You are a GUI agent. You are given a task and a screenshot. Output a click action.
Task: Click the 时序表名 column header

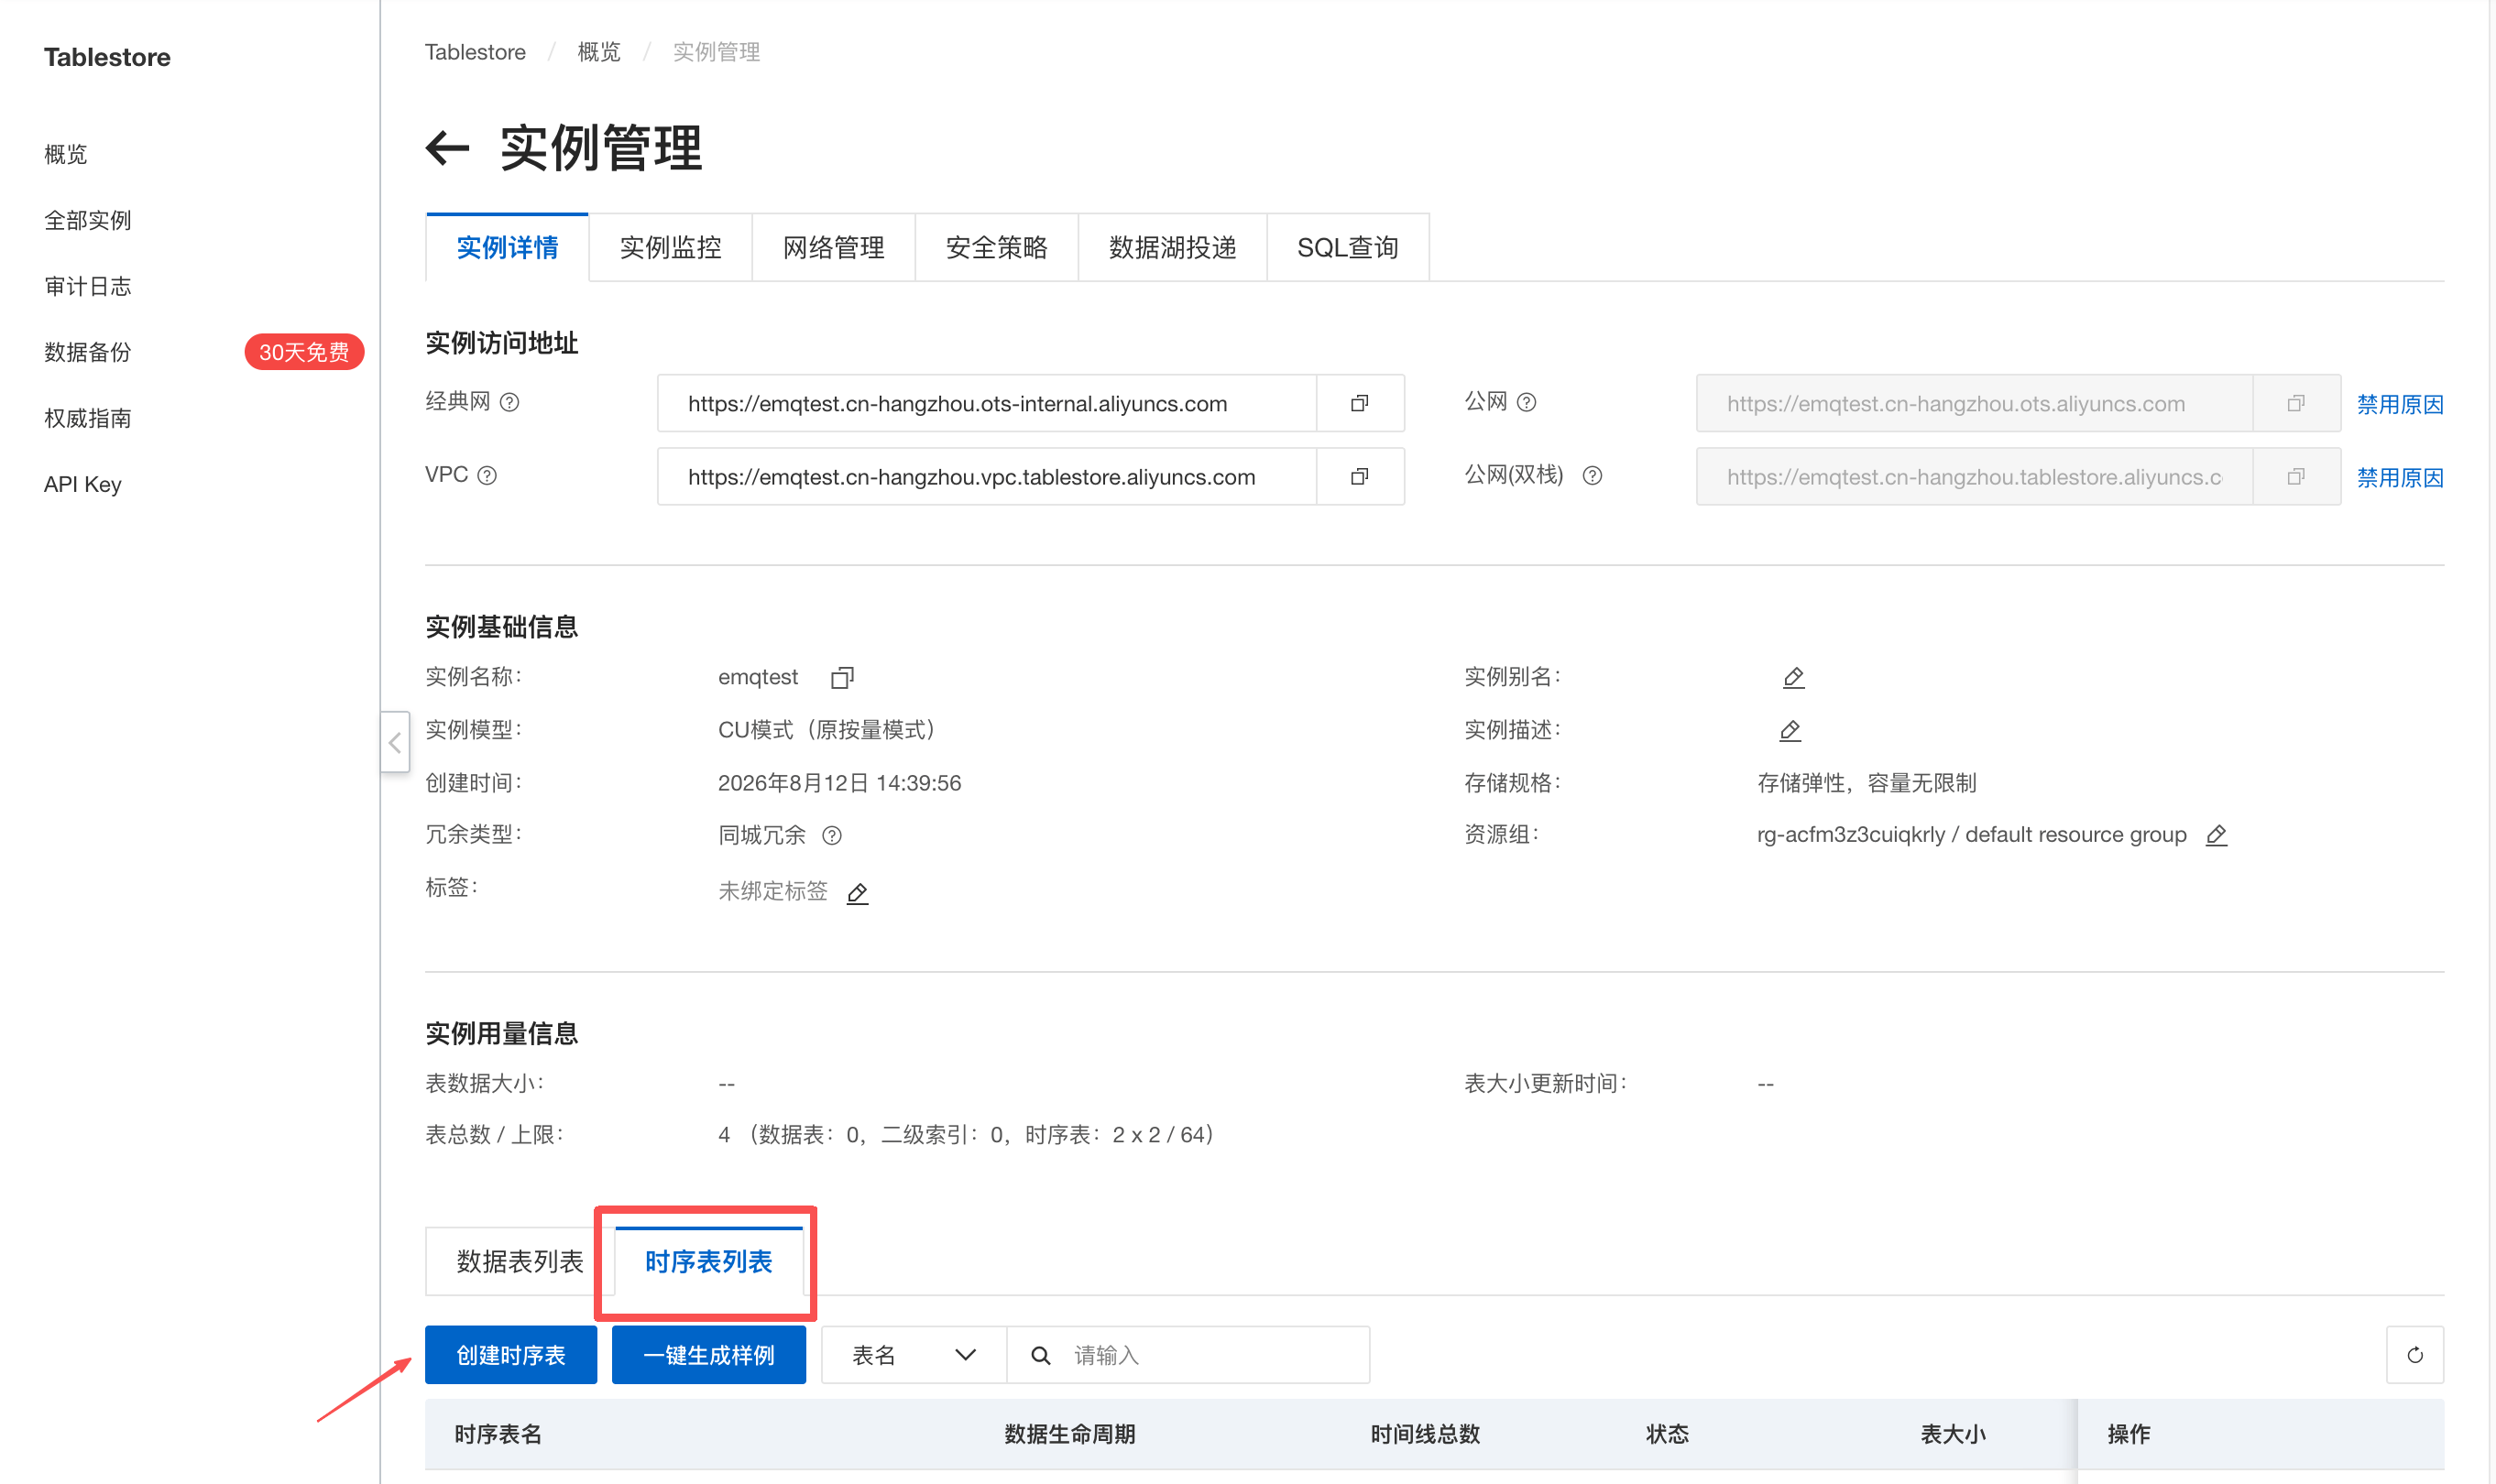click(x=498, y=1434)
